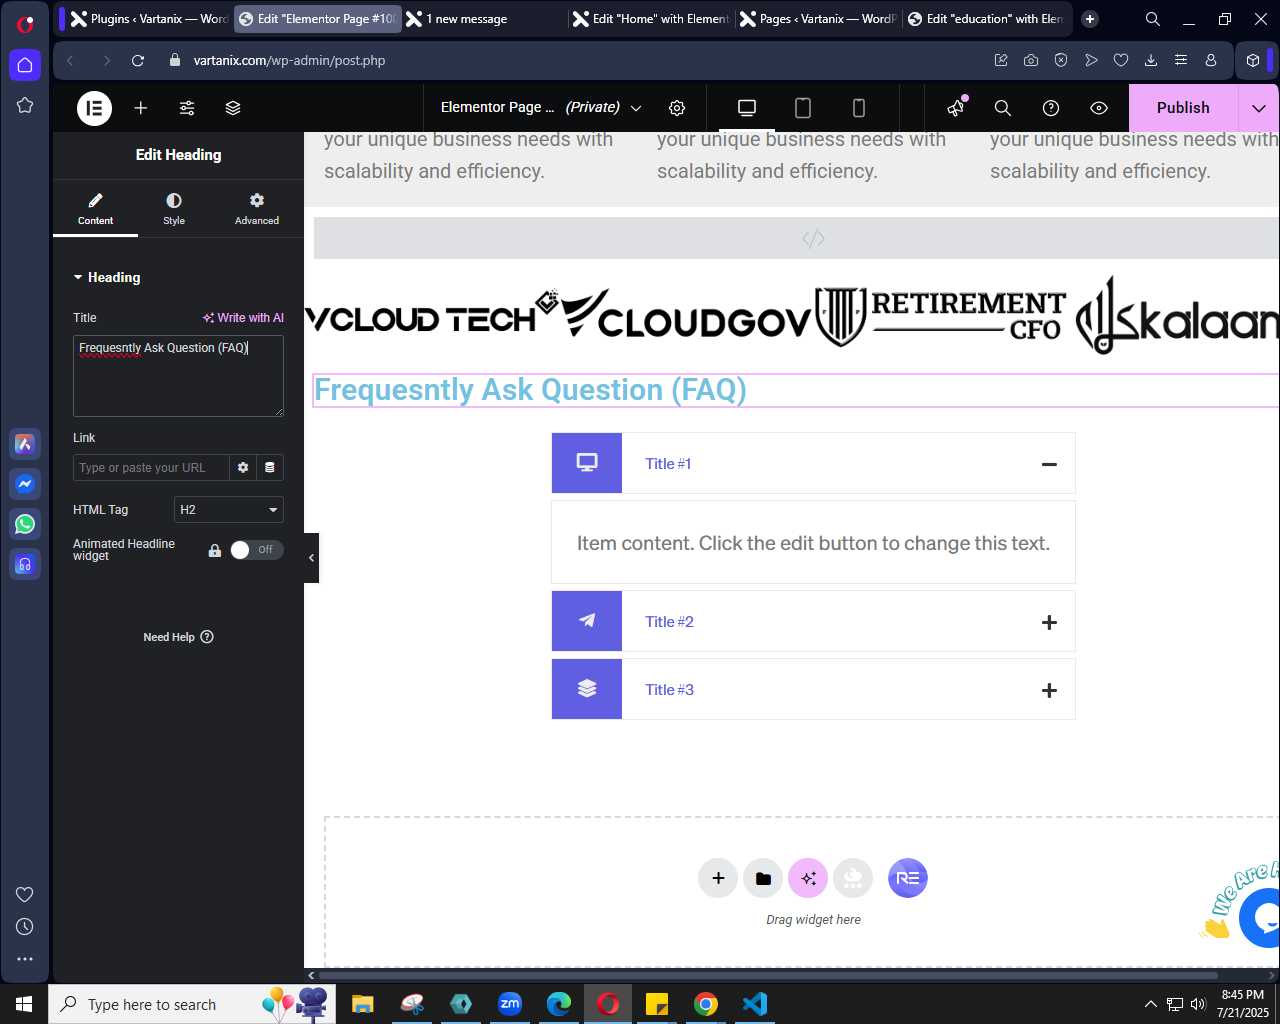Open link options gear icon
1280x1024 pixels.
coord(243,468)
